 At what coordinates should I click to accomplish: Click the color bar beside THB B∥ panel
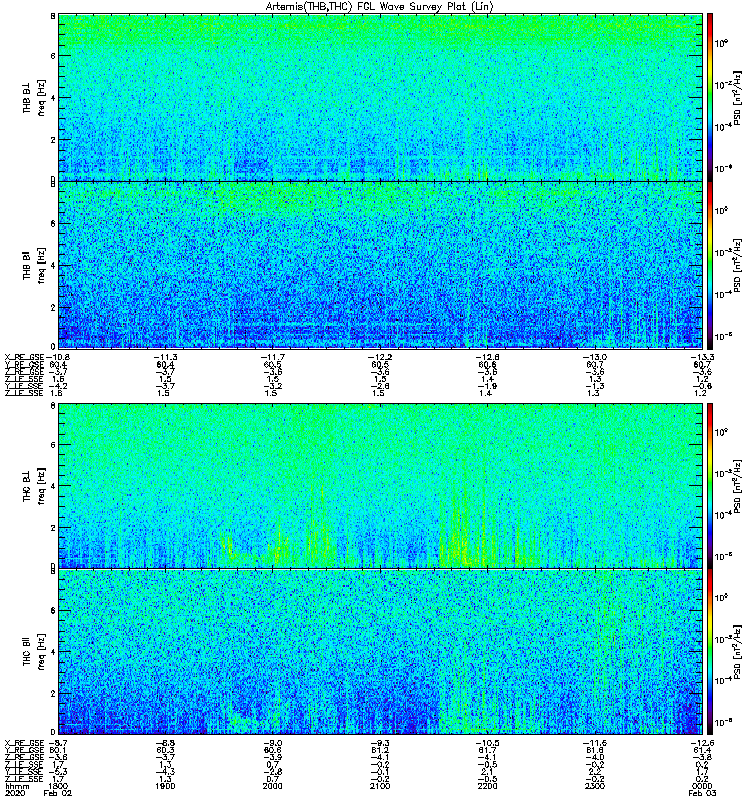[x=710, y=265]
